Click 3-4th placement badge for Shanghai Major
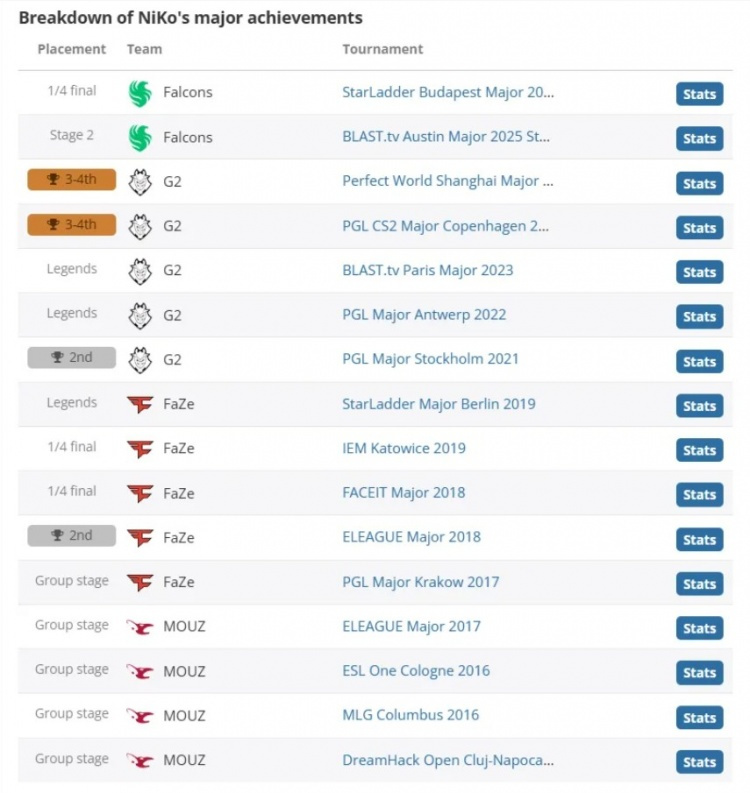The image size is (750, 793). coord(72,180)
